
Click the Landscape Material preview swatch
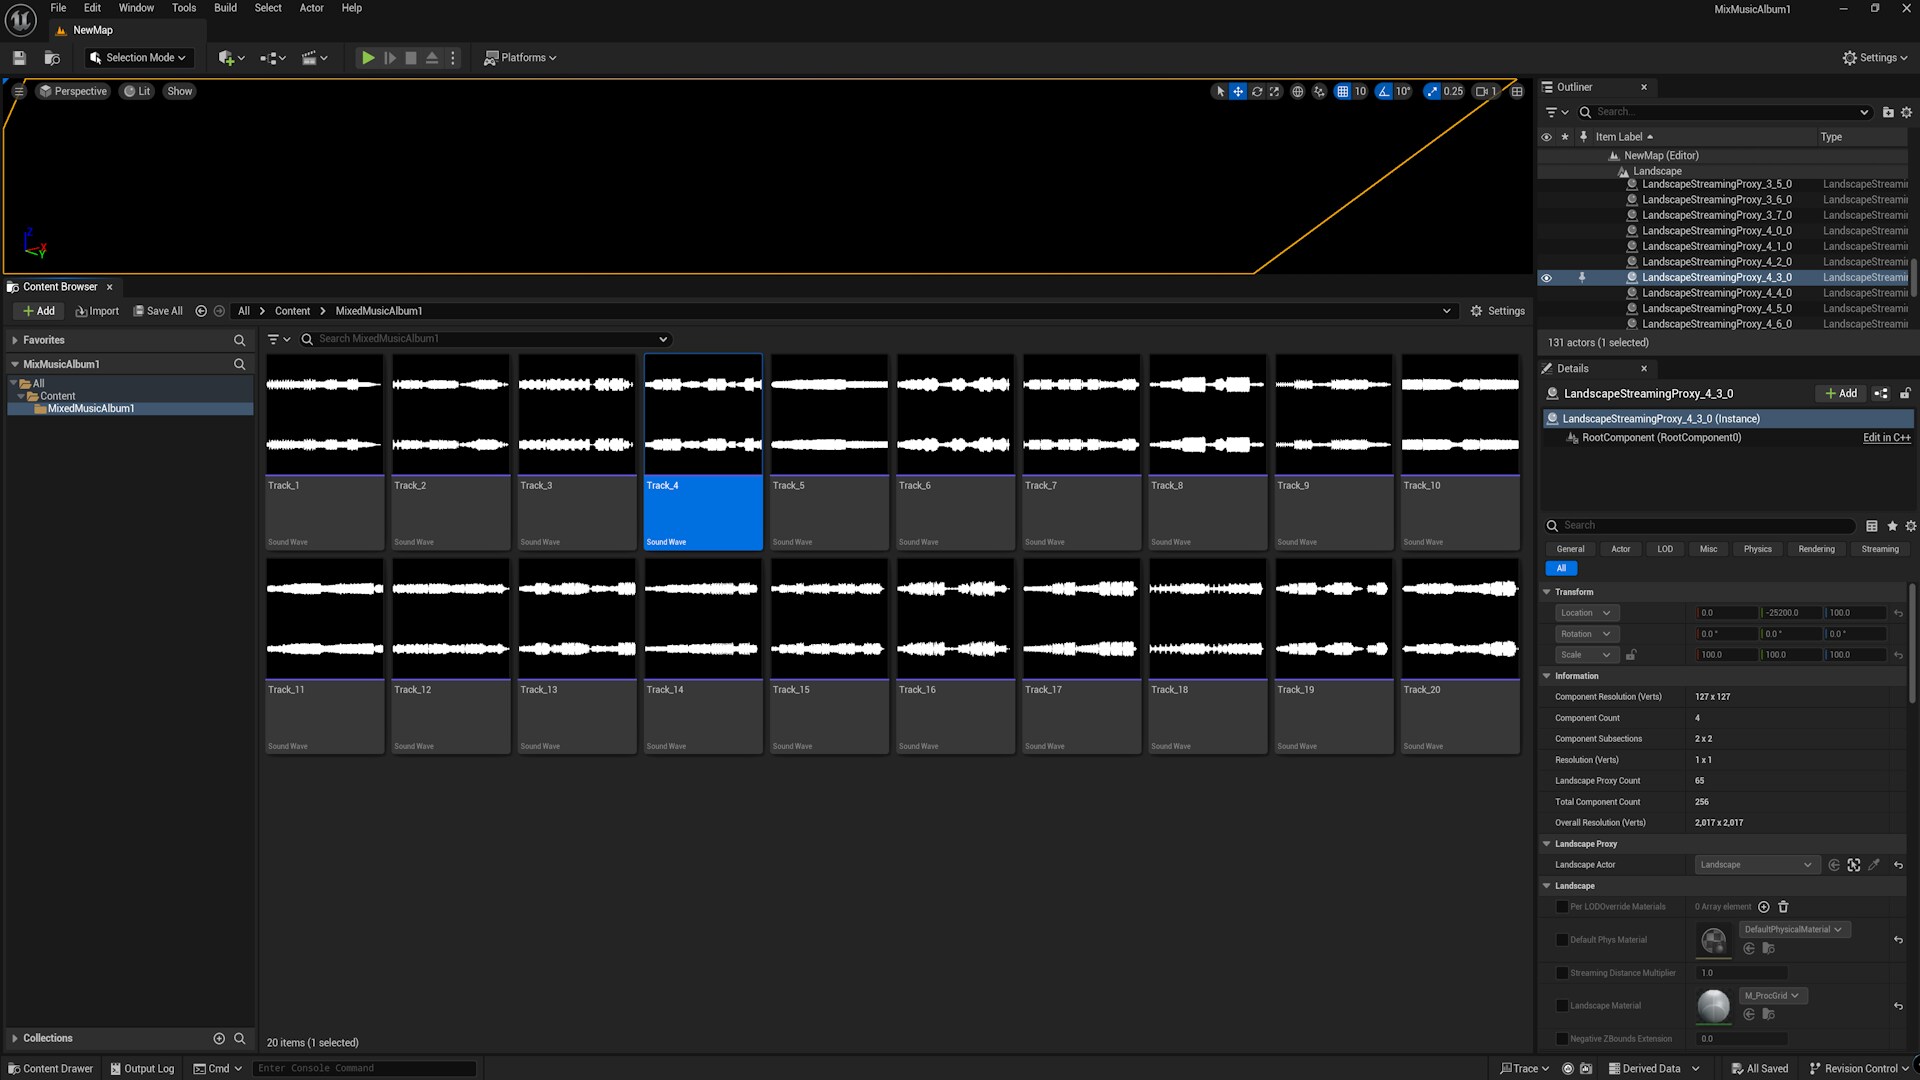point(1713,1005)
